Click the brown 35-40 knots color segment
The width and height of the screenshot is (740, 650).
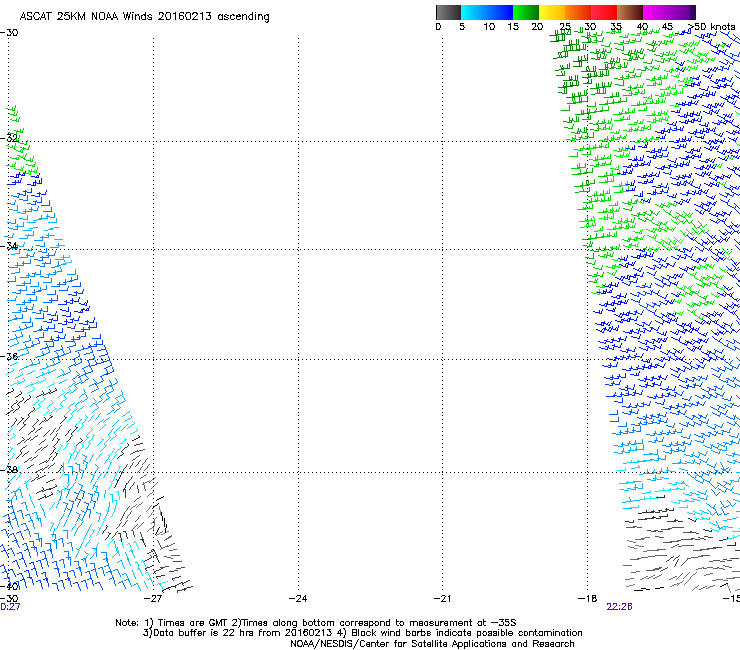tap(630, 12)
